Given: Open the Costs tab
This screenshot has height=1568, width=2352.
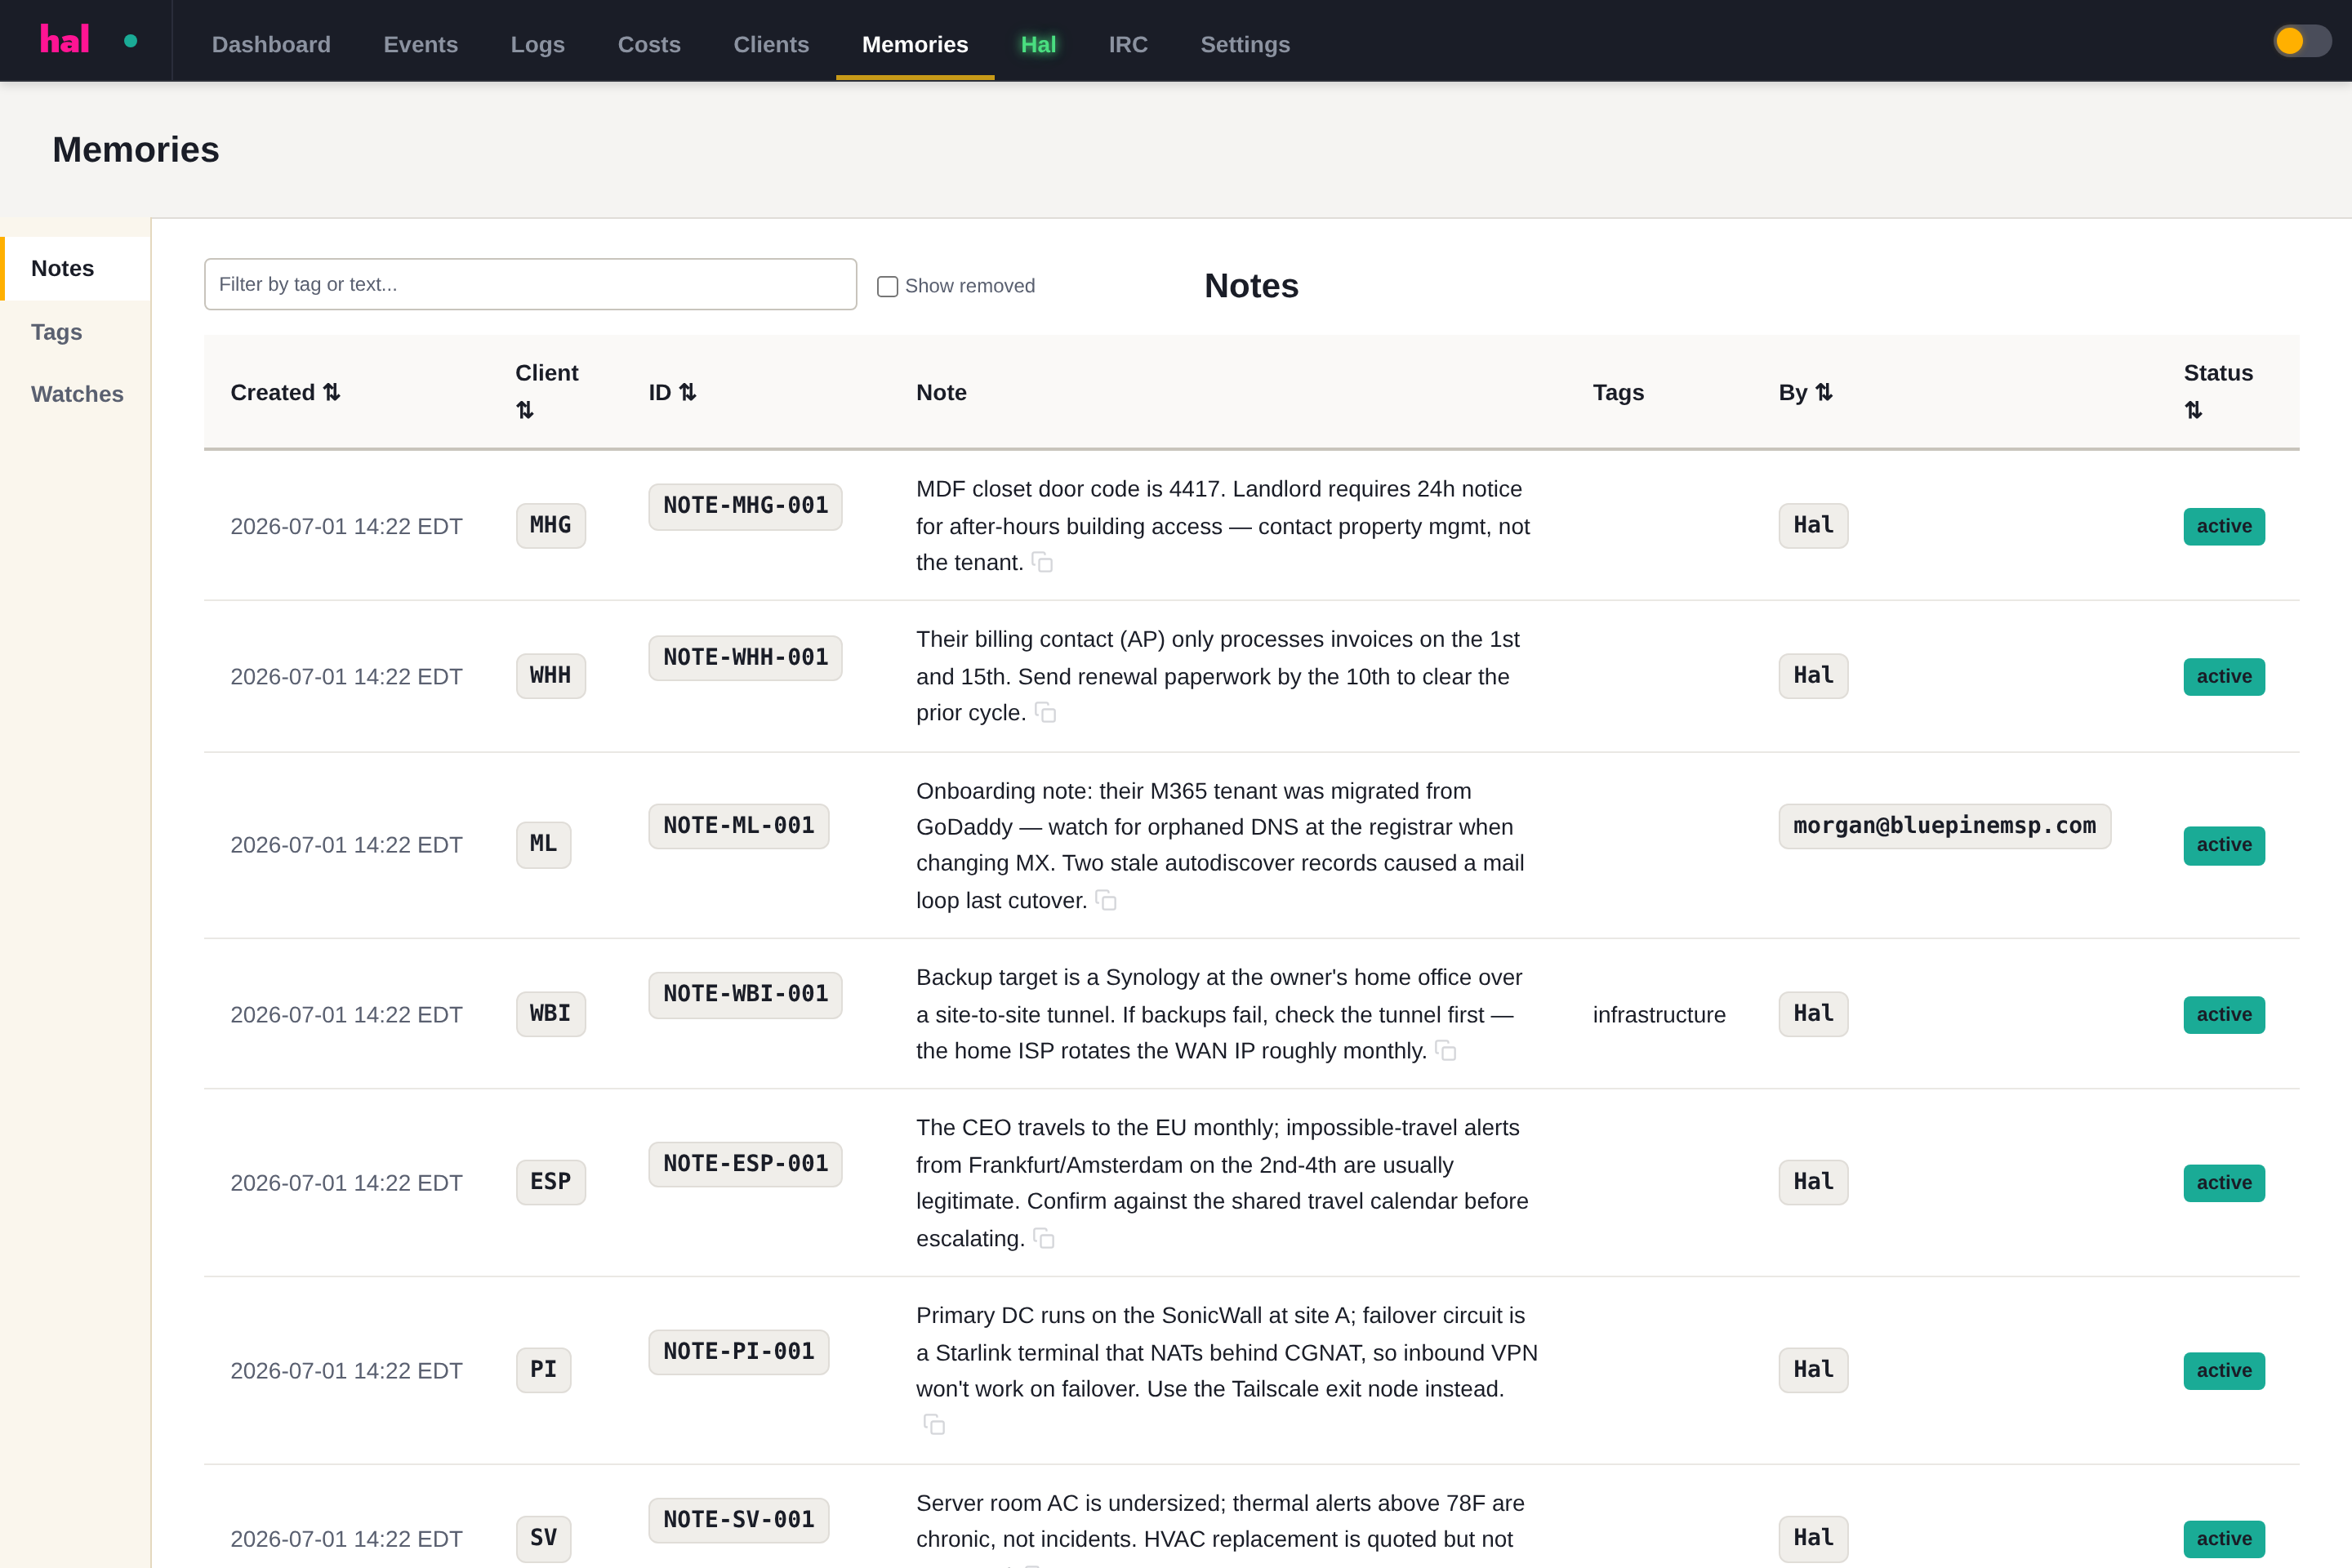Looking at the screenshot, I should pyautogui.click(x=649, y=44).
